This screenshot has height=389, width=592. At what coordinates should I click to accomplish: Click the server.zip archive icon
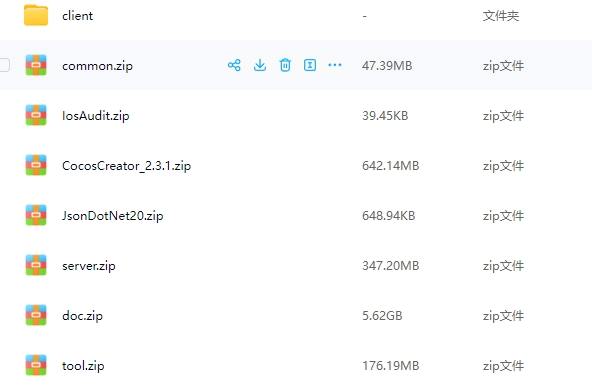point(36,265)
